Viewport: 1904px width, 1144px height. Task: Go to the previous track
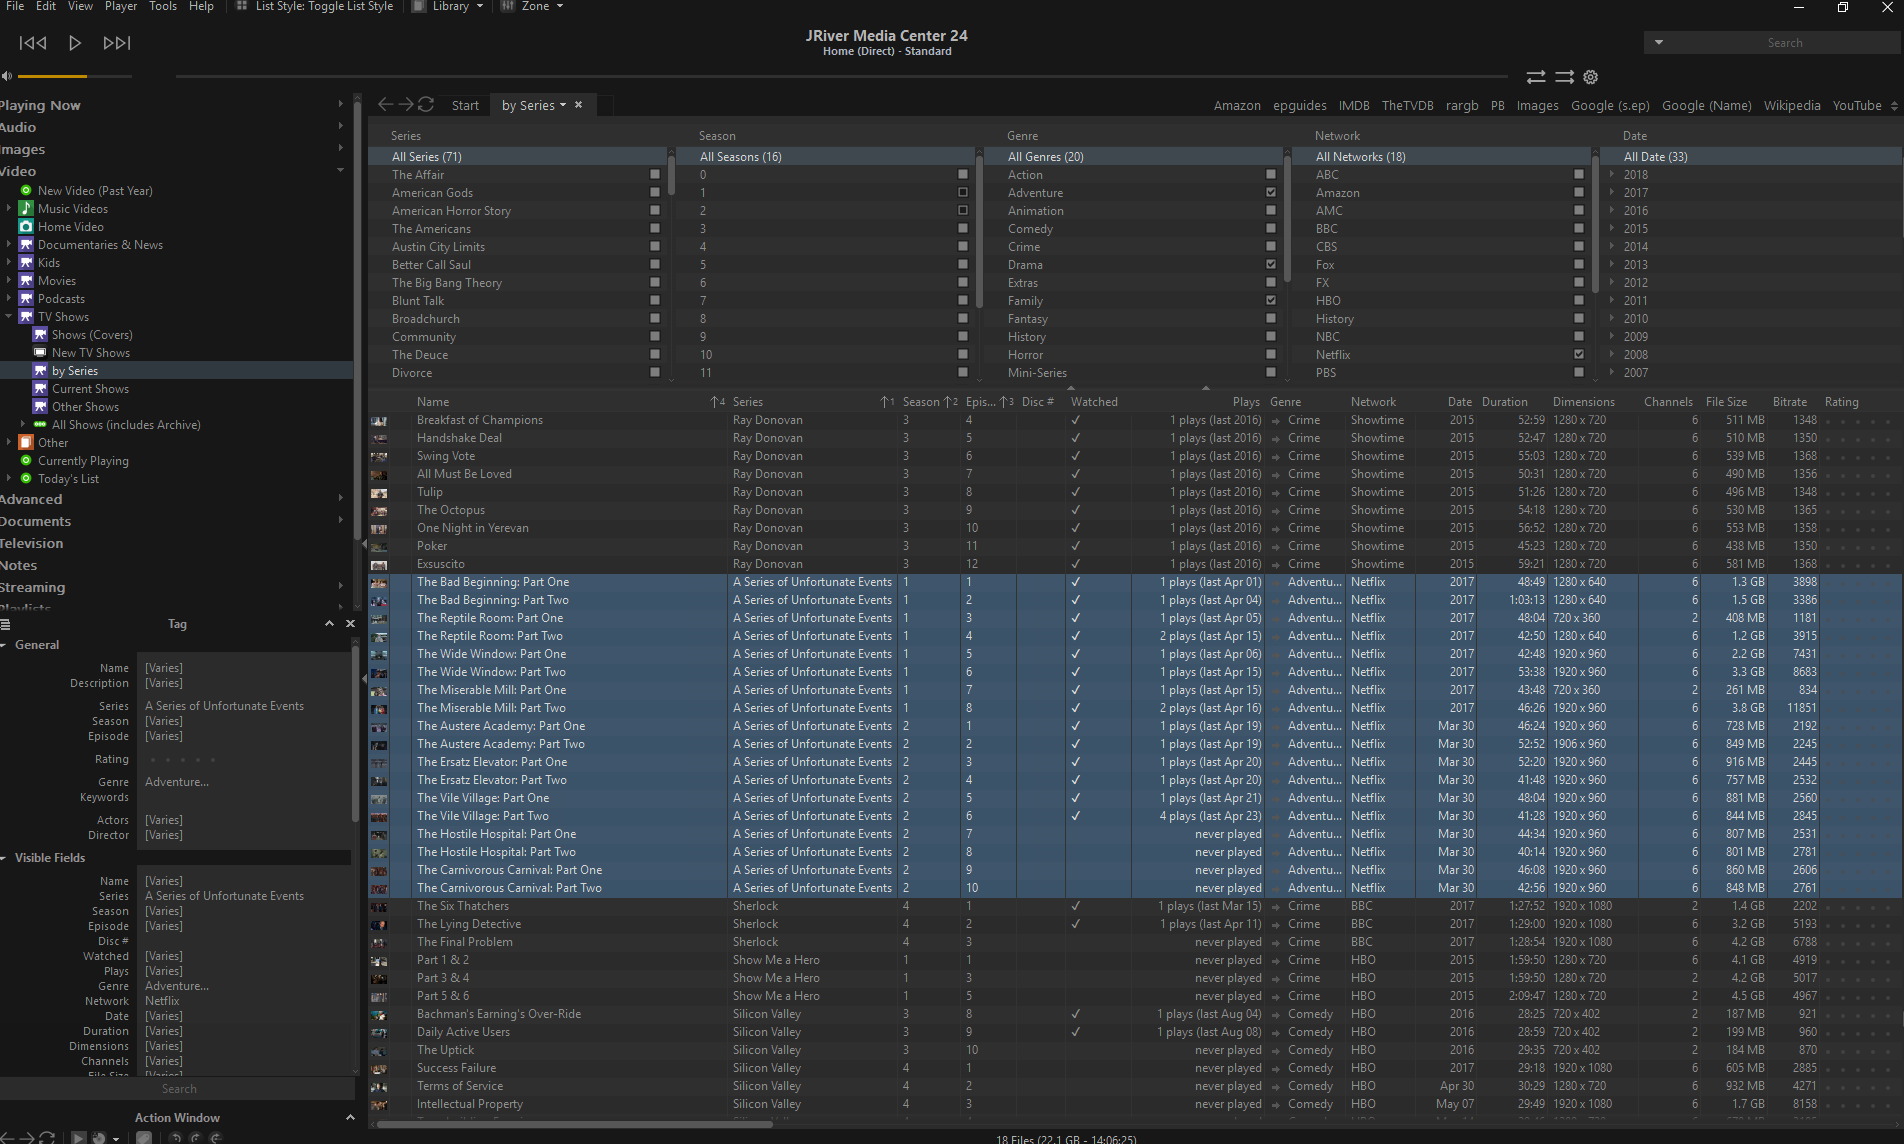(33, 43)
